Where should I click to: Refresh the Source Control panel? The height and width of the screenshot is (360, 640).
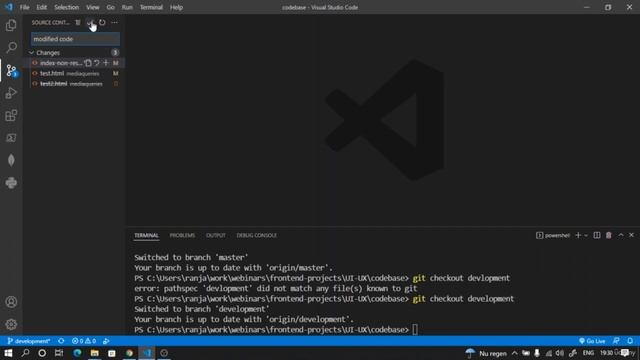point(102,22)
